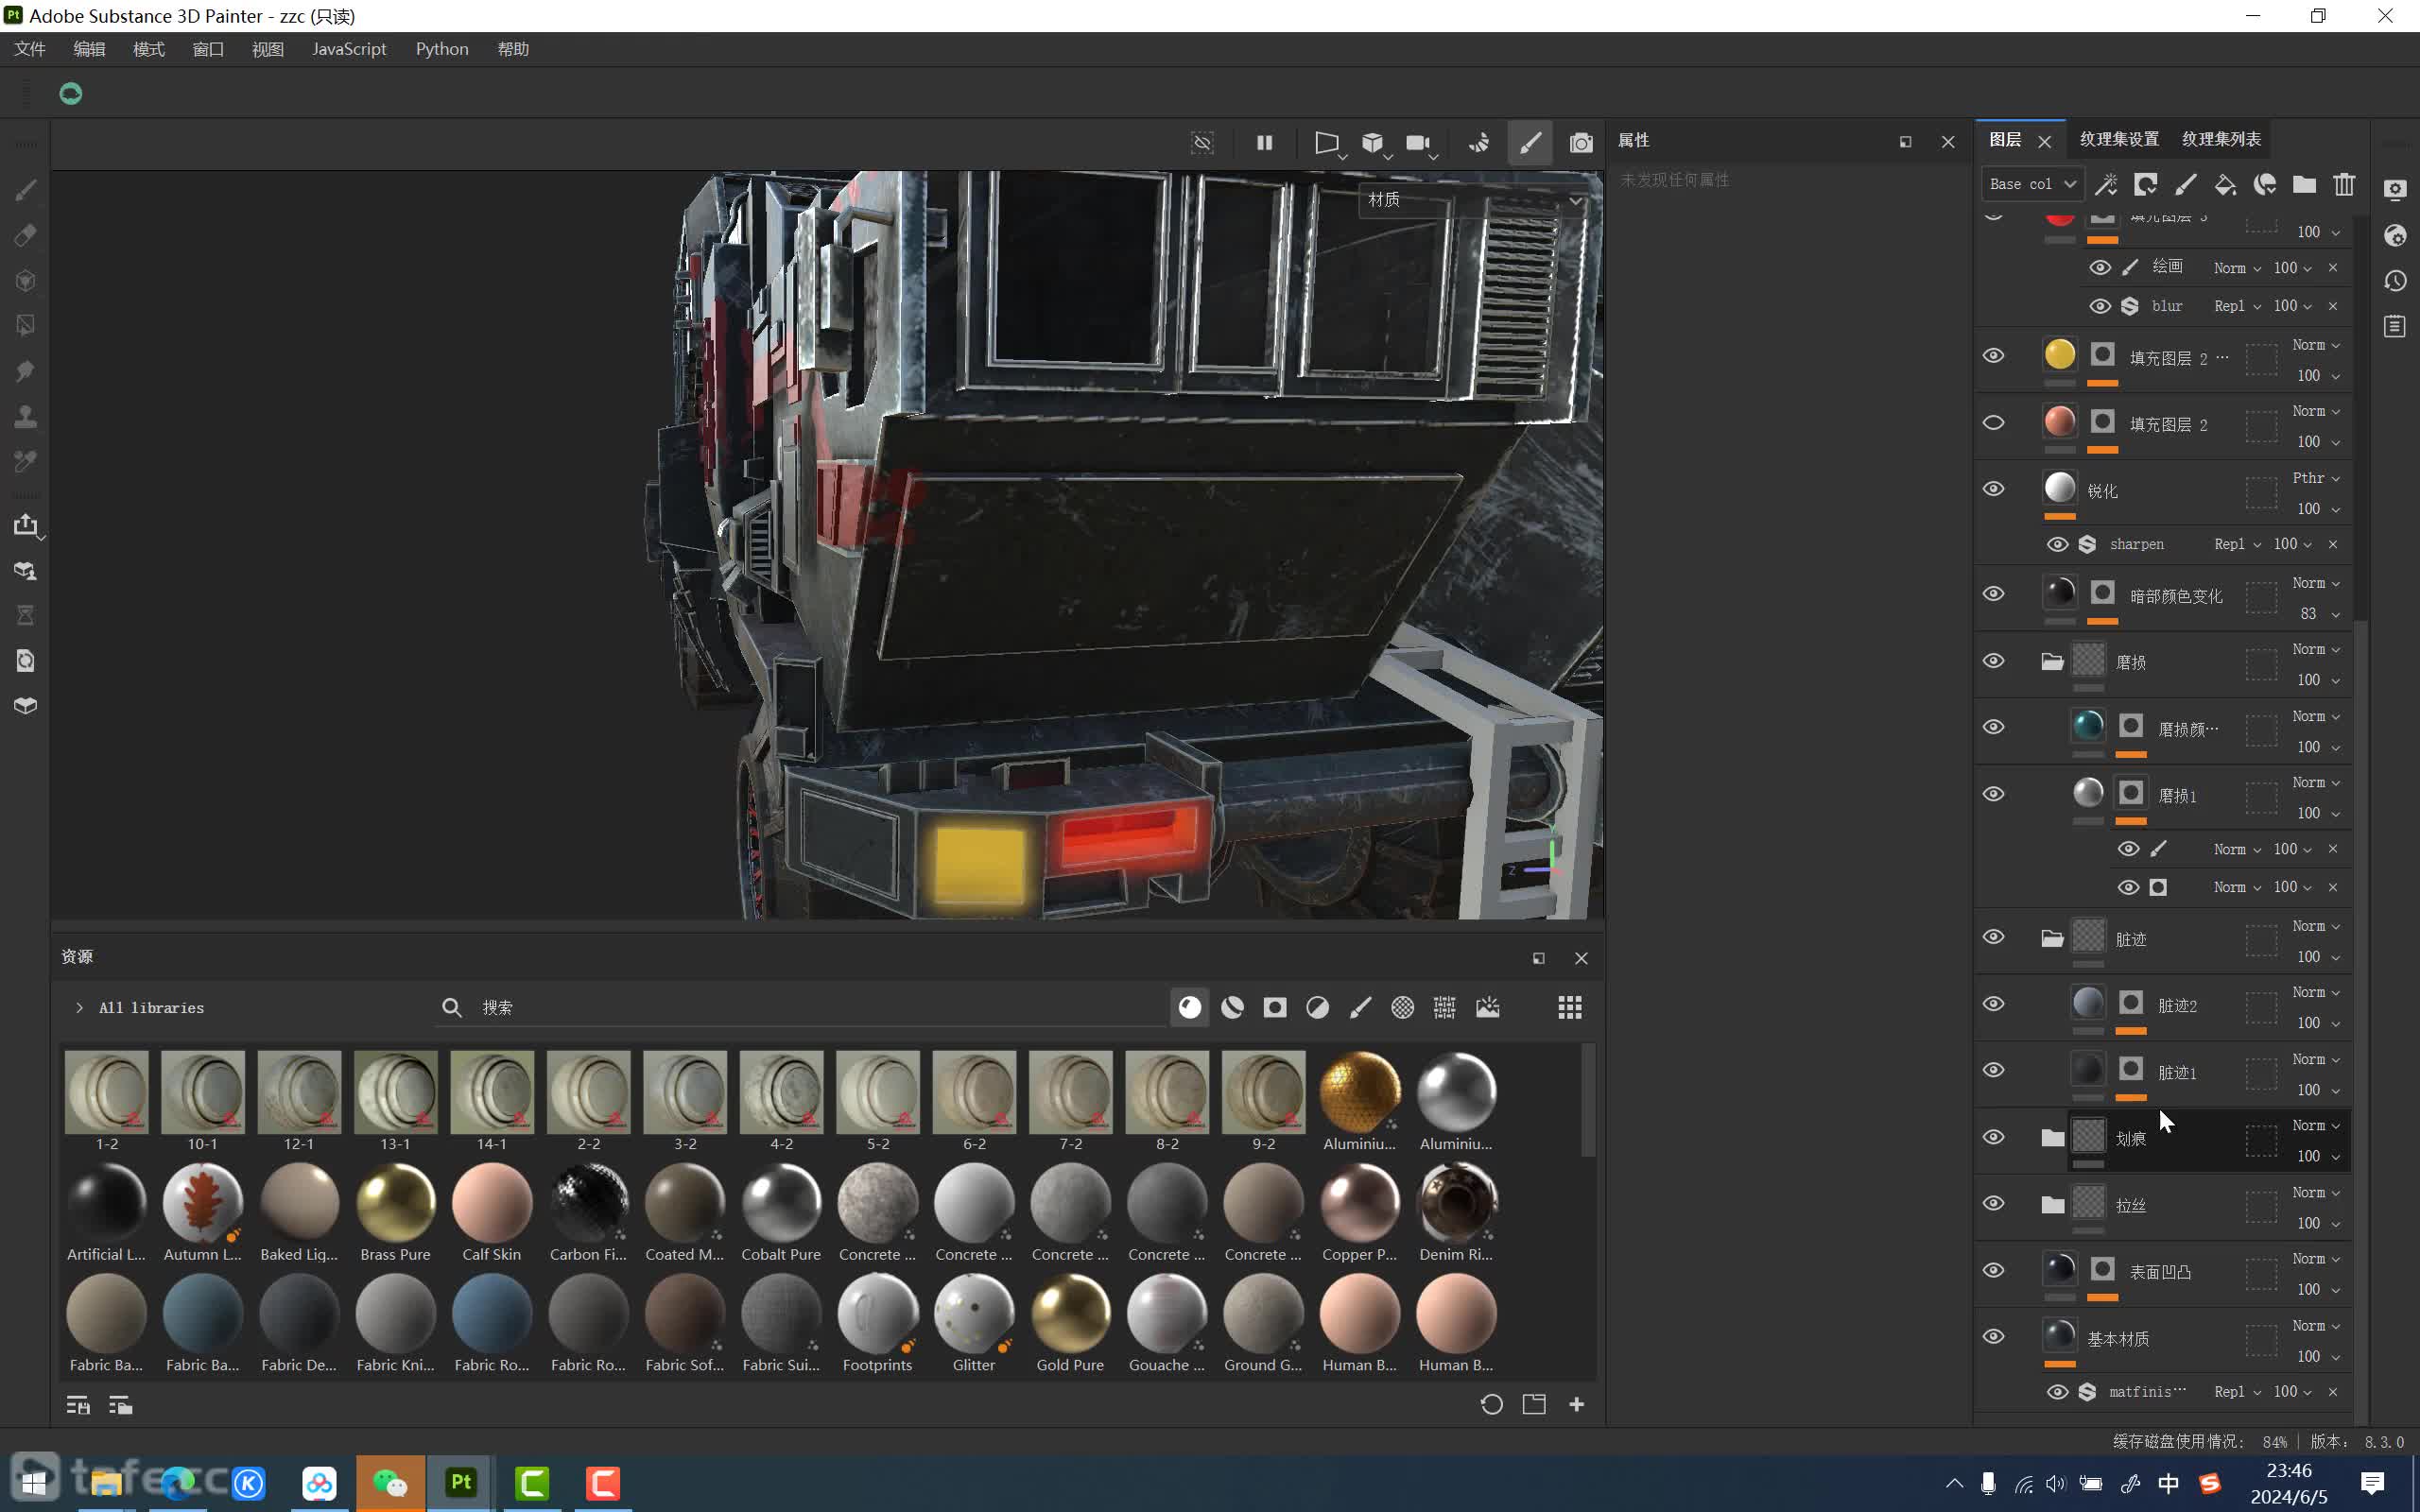This screenshot has height=1512, width=2420.
Task: Add a paint effect with the wand icon
Action: (x=2106, y=184)
